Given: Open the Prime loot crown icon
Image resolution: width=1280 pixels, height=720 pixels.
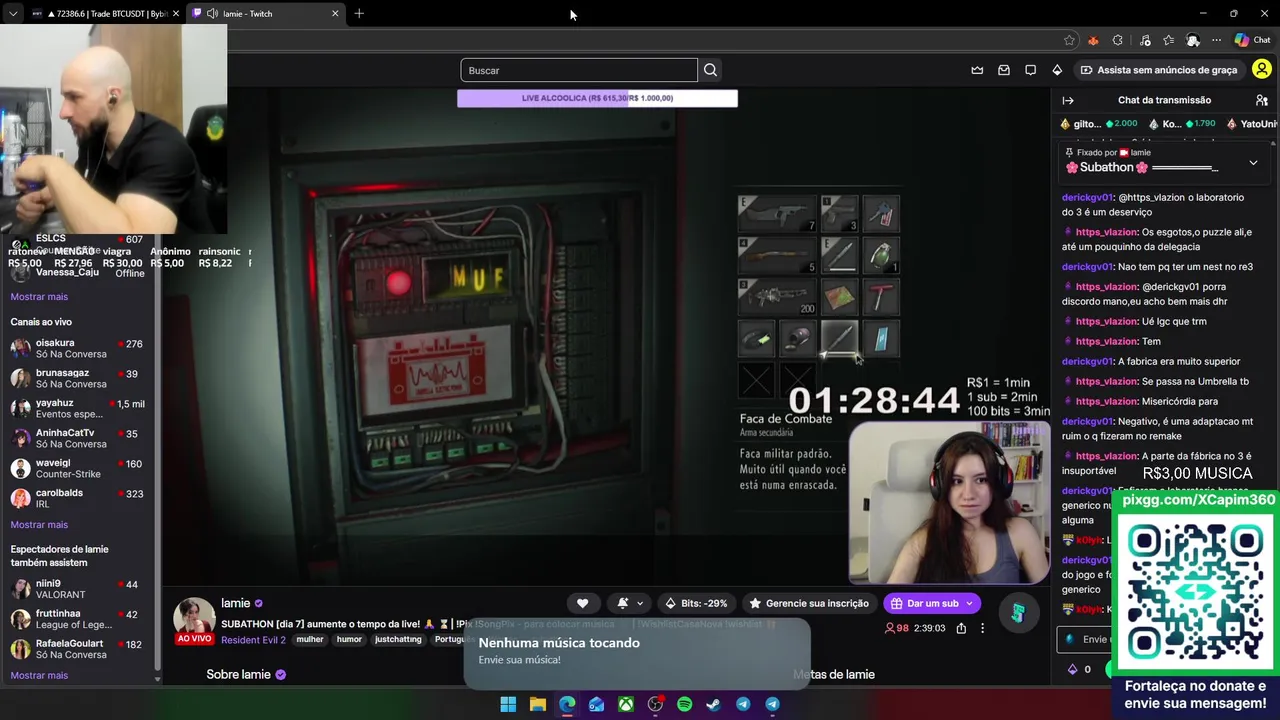Looking at the screenshot, I should 977,70.
